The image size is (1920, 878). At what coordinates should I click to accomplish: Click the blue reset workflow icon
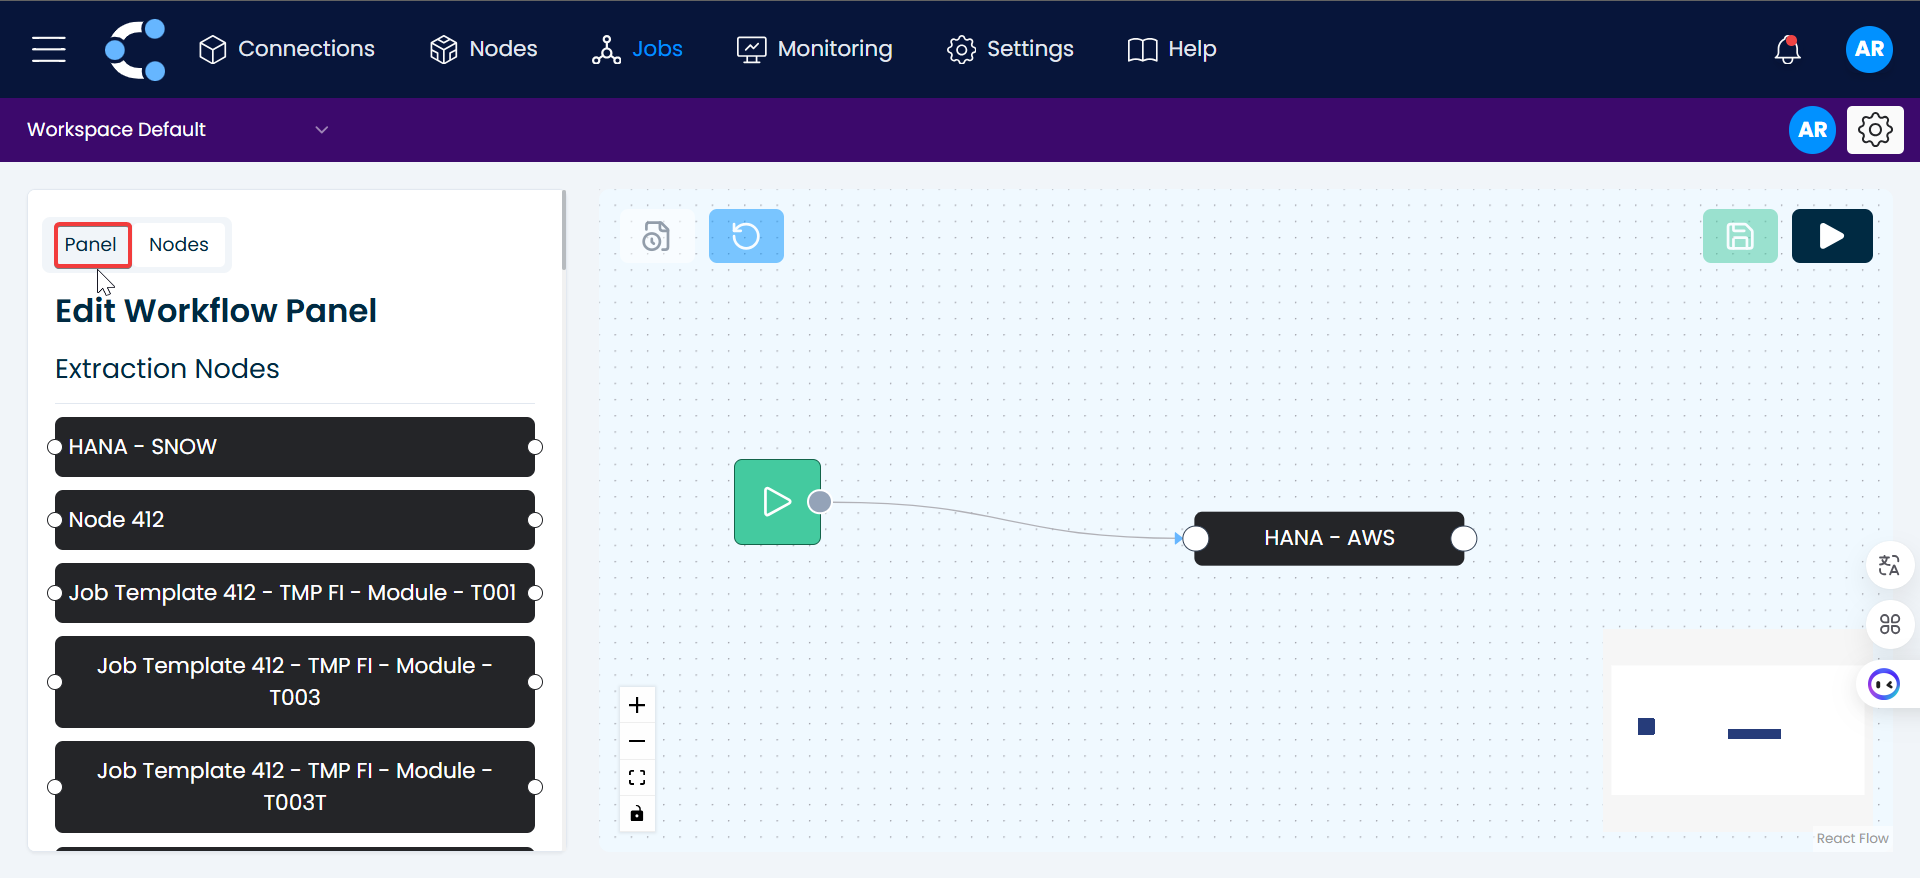pyautogui.click(x=746, y=236)
